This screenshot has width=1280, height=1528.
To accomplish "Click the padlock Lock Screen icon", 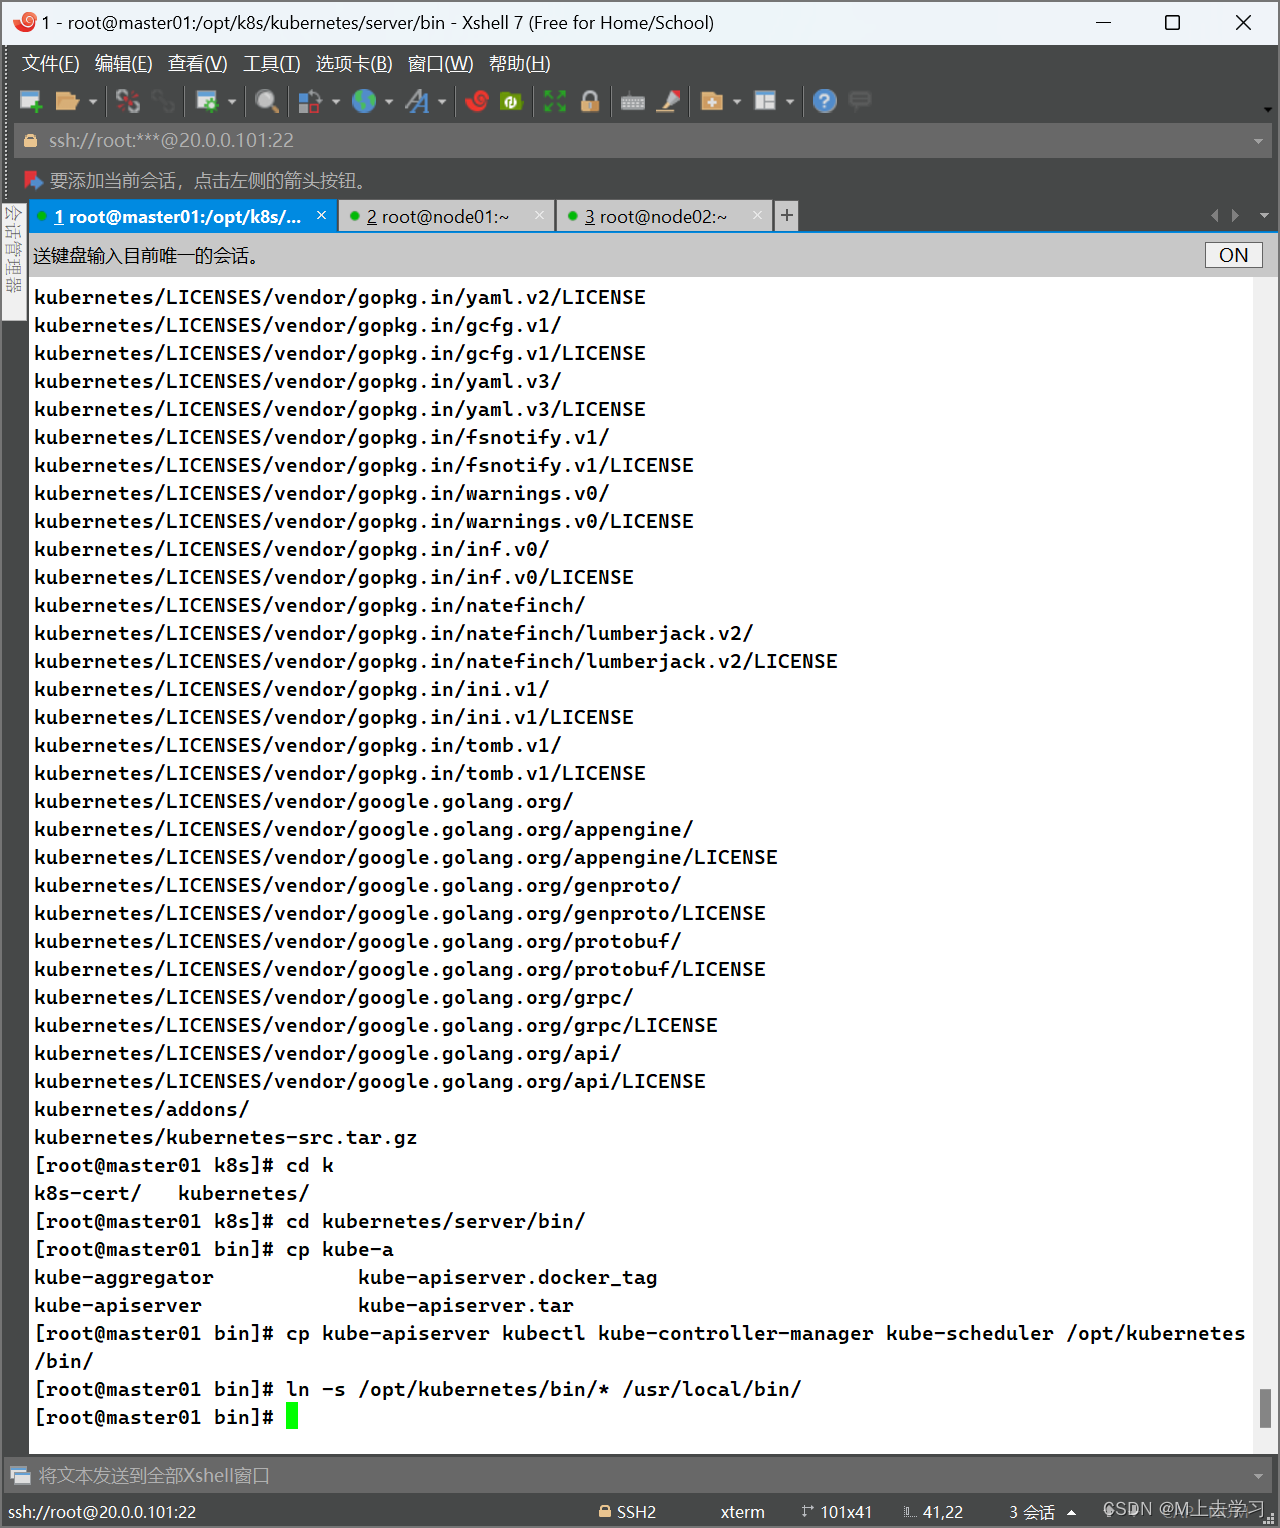I will [x=590, y=101].
